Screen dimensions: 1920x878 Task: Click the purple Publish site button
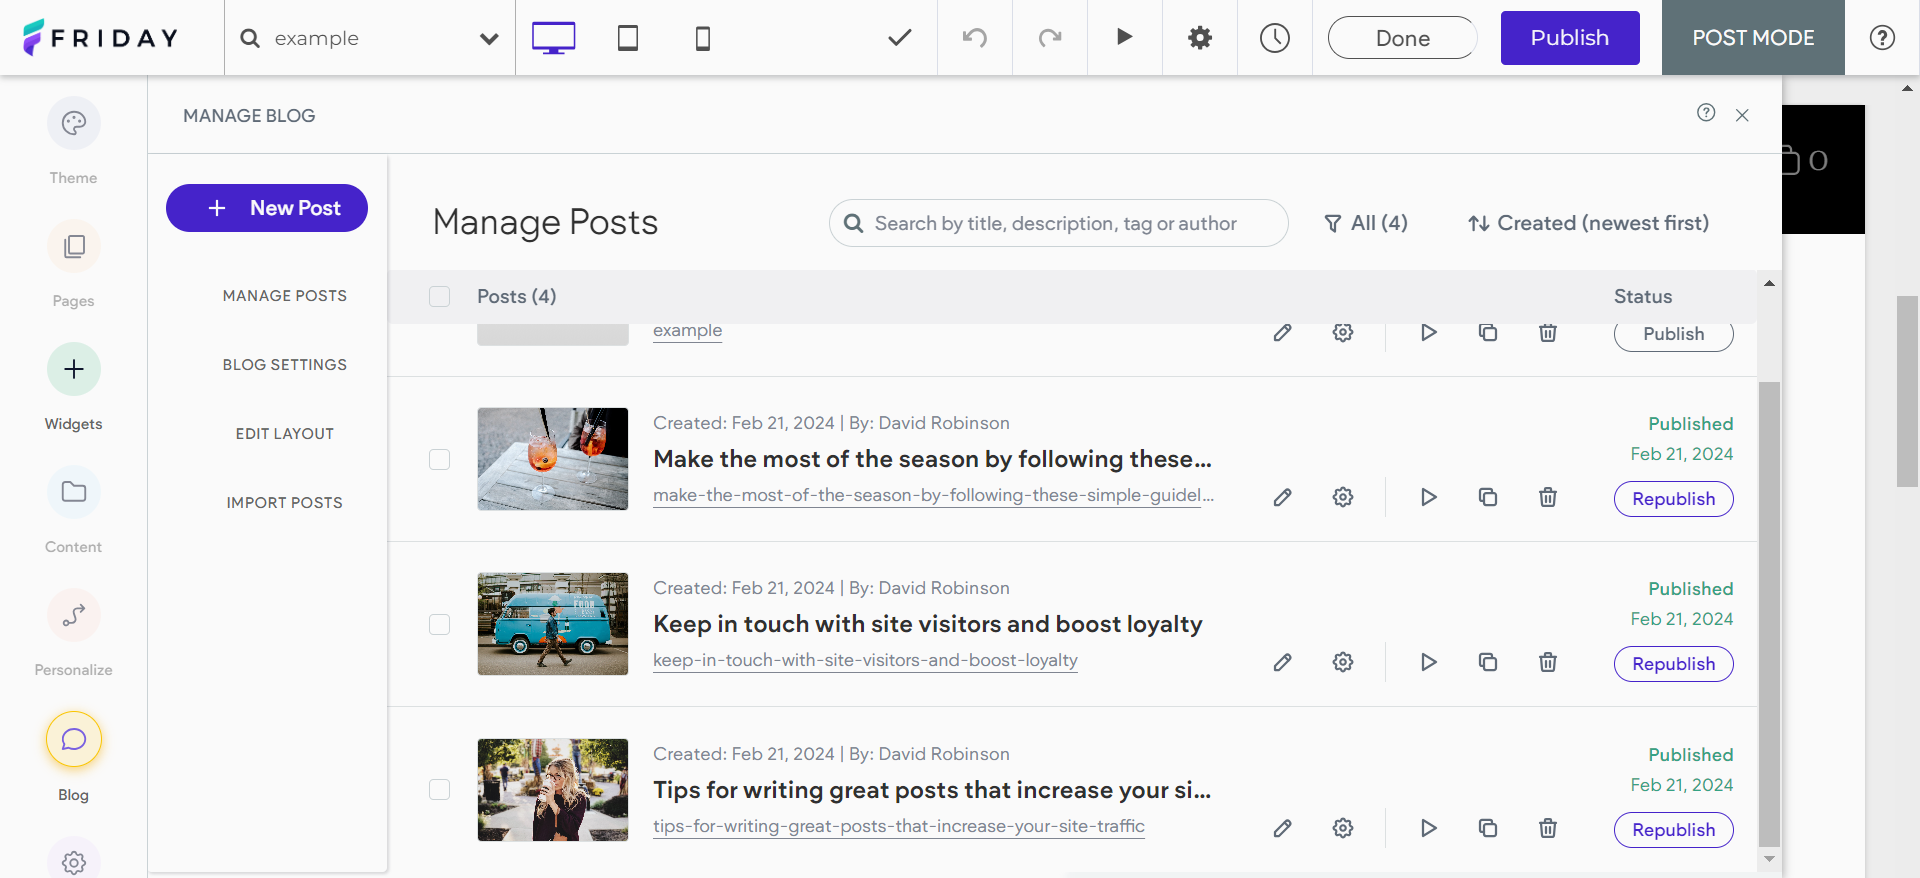click(x=1570, y=38)
